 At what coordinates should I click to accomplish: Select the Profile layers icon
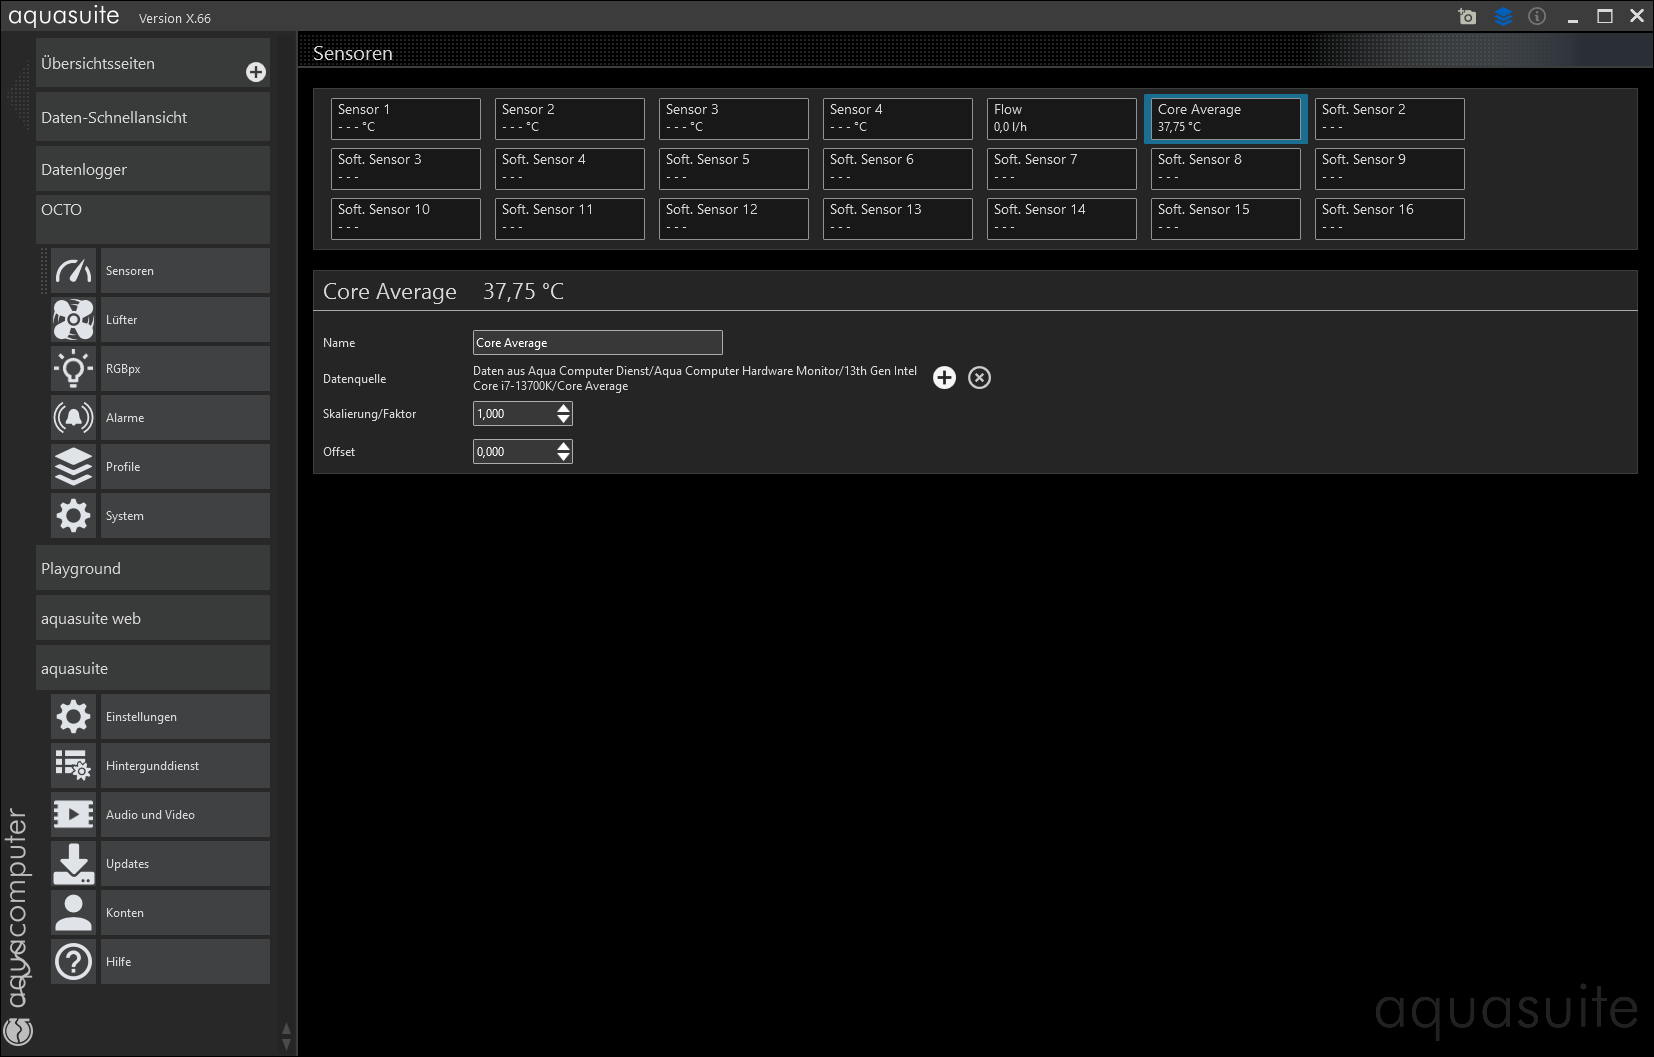click(x=73, y=467)
